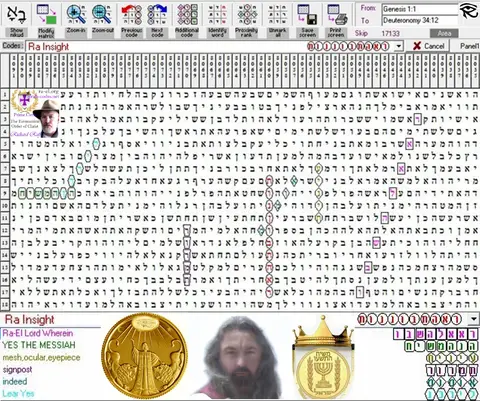Click the red X Cancel button

click(x=428, y=46)
